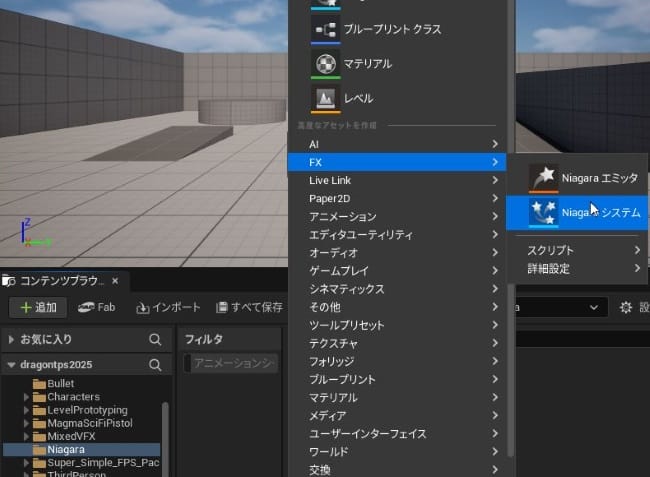Viewport: 650px width, 477px height.
Task: Open the Live Link submenu
Action: (397, 180)
